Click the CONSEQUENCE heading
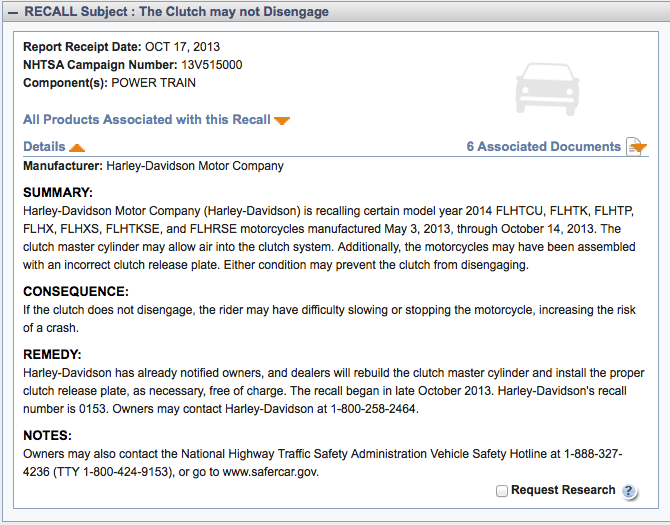 pos(76,291)
